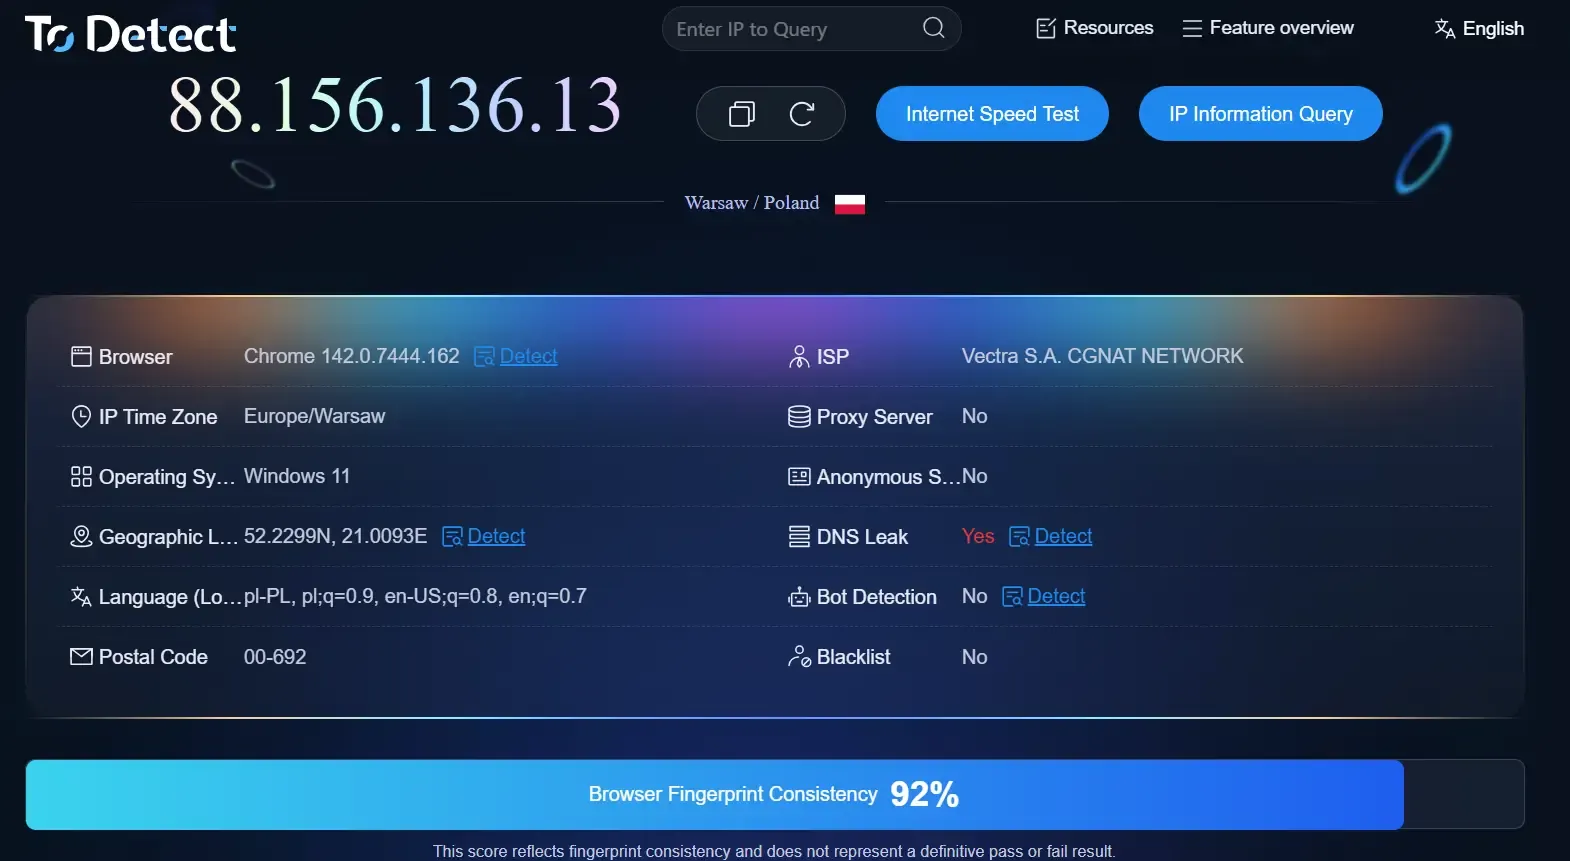Open the English language selector
This screenshot has width=1570, height=861.
(1479, 29)
